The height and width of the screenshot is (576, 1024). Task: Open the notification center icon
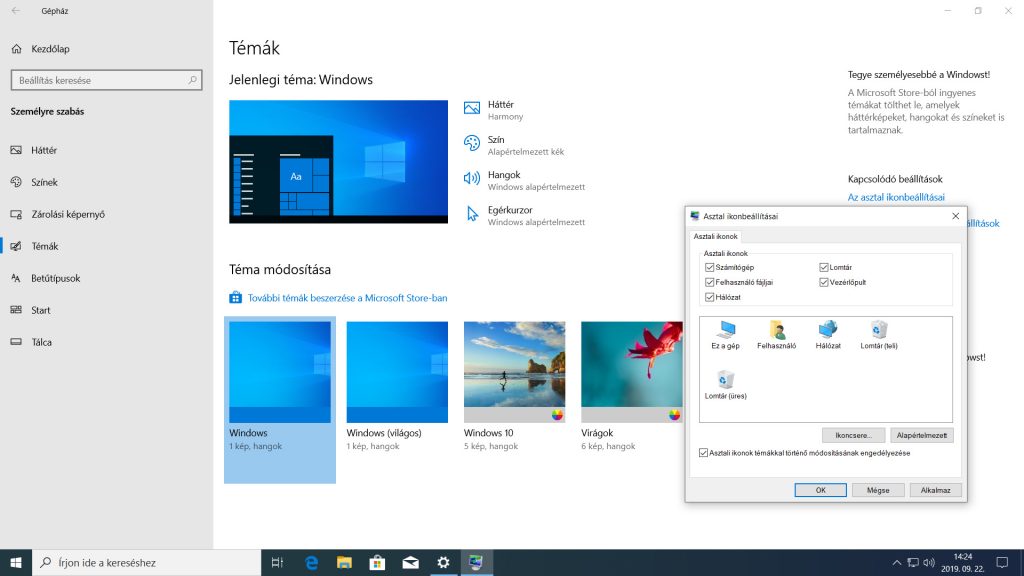click(x=1002, y=562)
